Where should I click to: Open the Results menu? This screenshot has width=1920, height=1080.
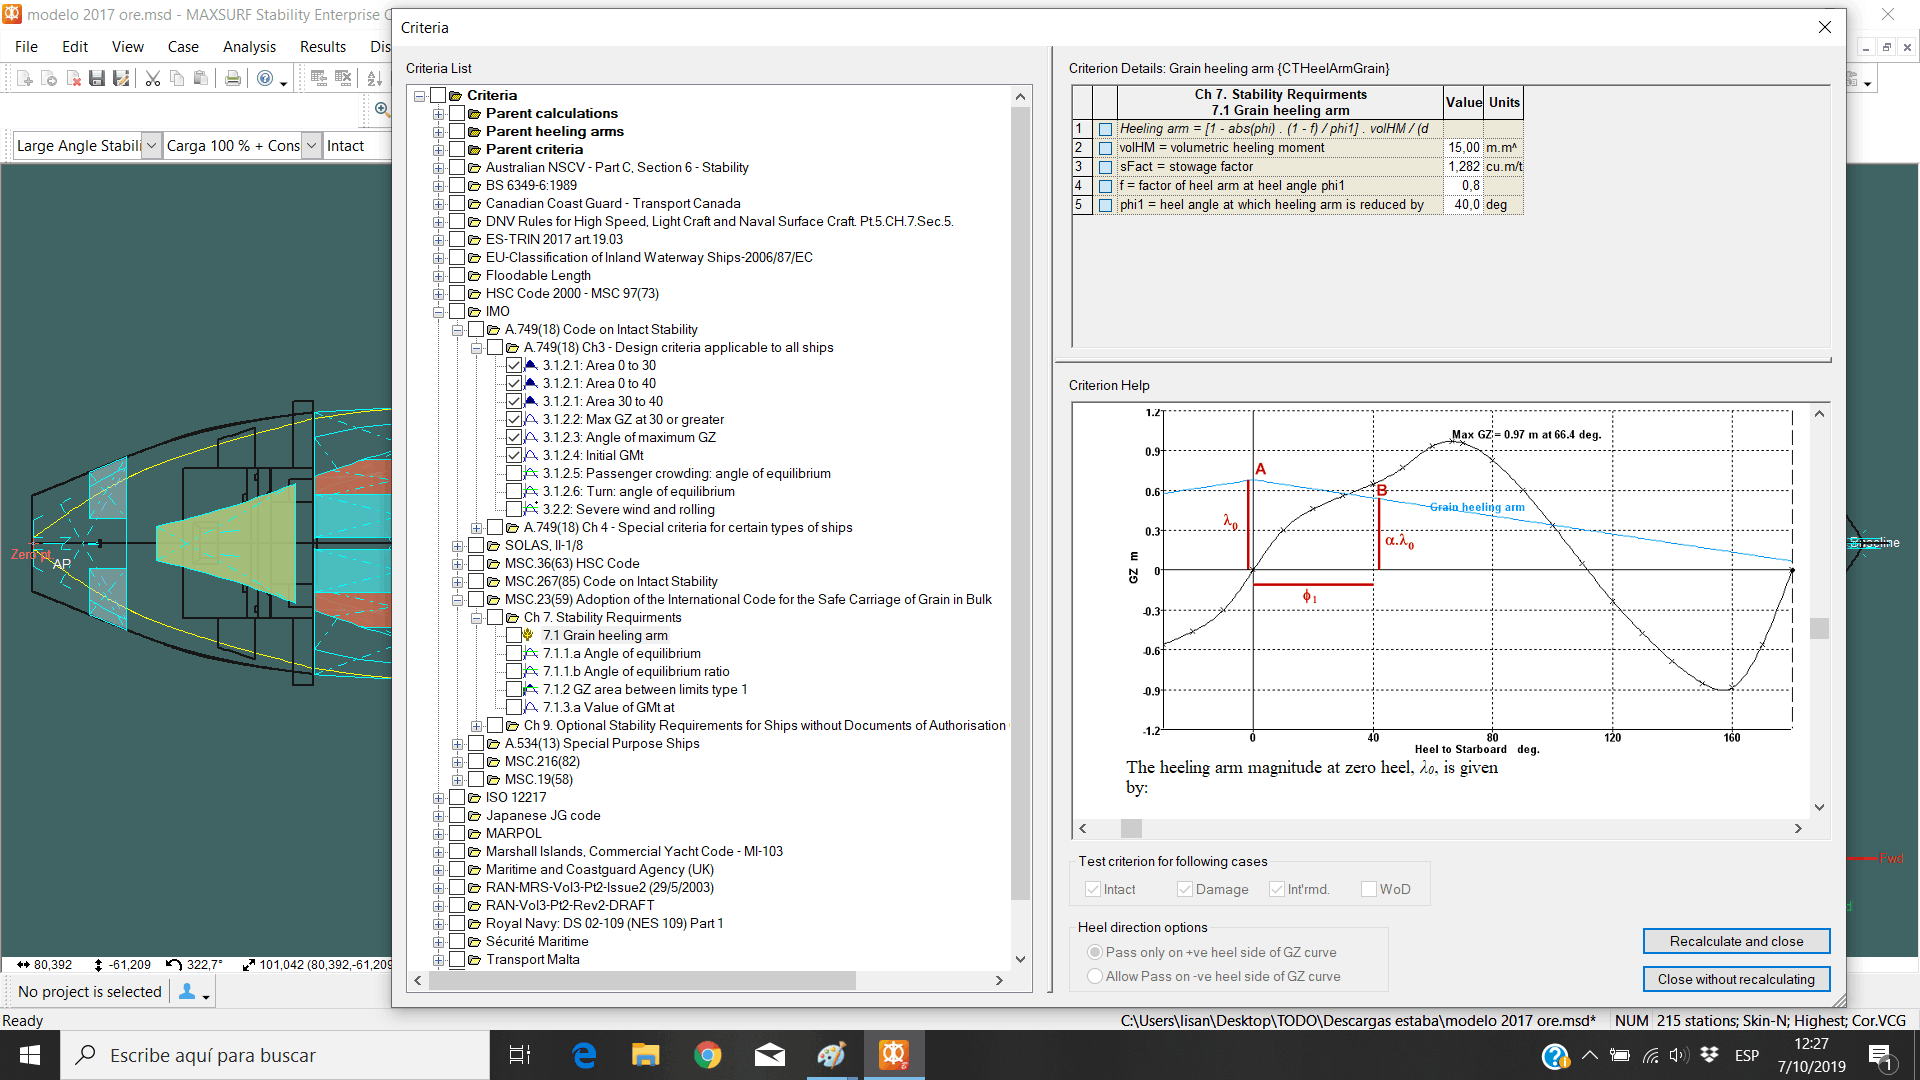pyautogui.click(x=322, y=46)
